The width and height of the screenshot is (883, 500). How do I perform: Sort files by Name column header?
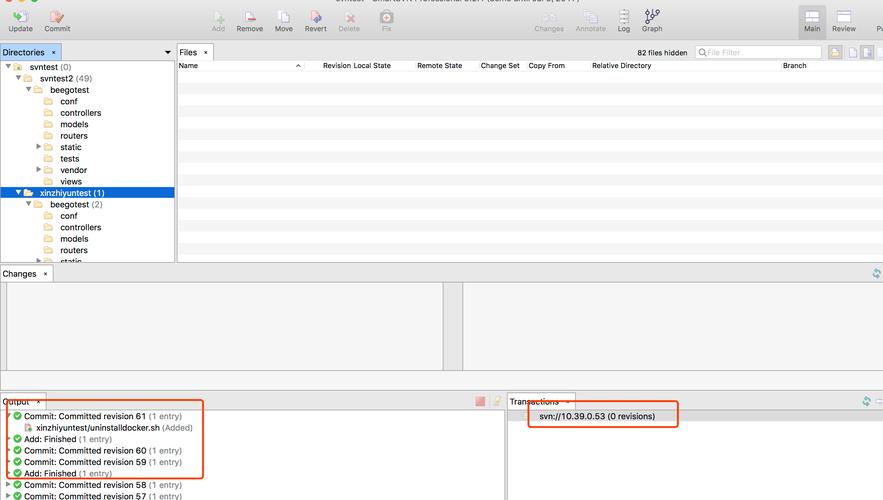[x=188, y=66]
